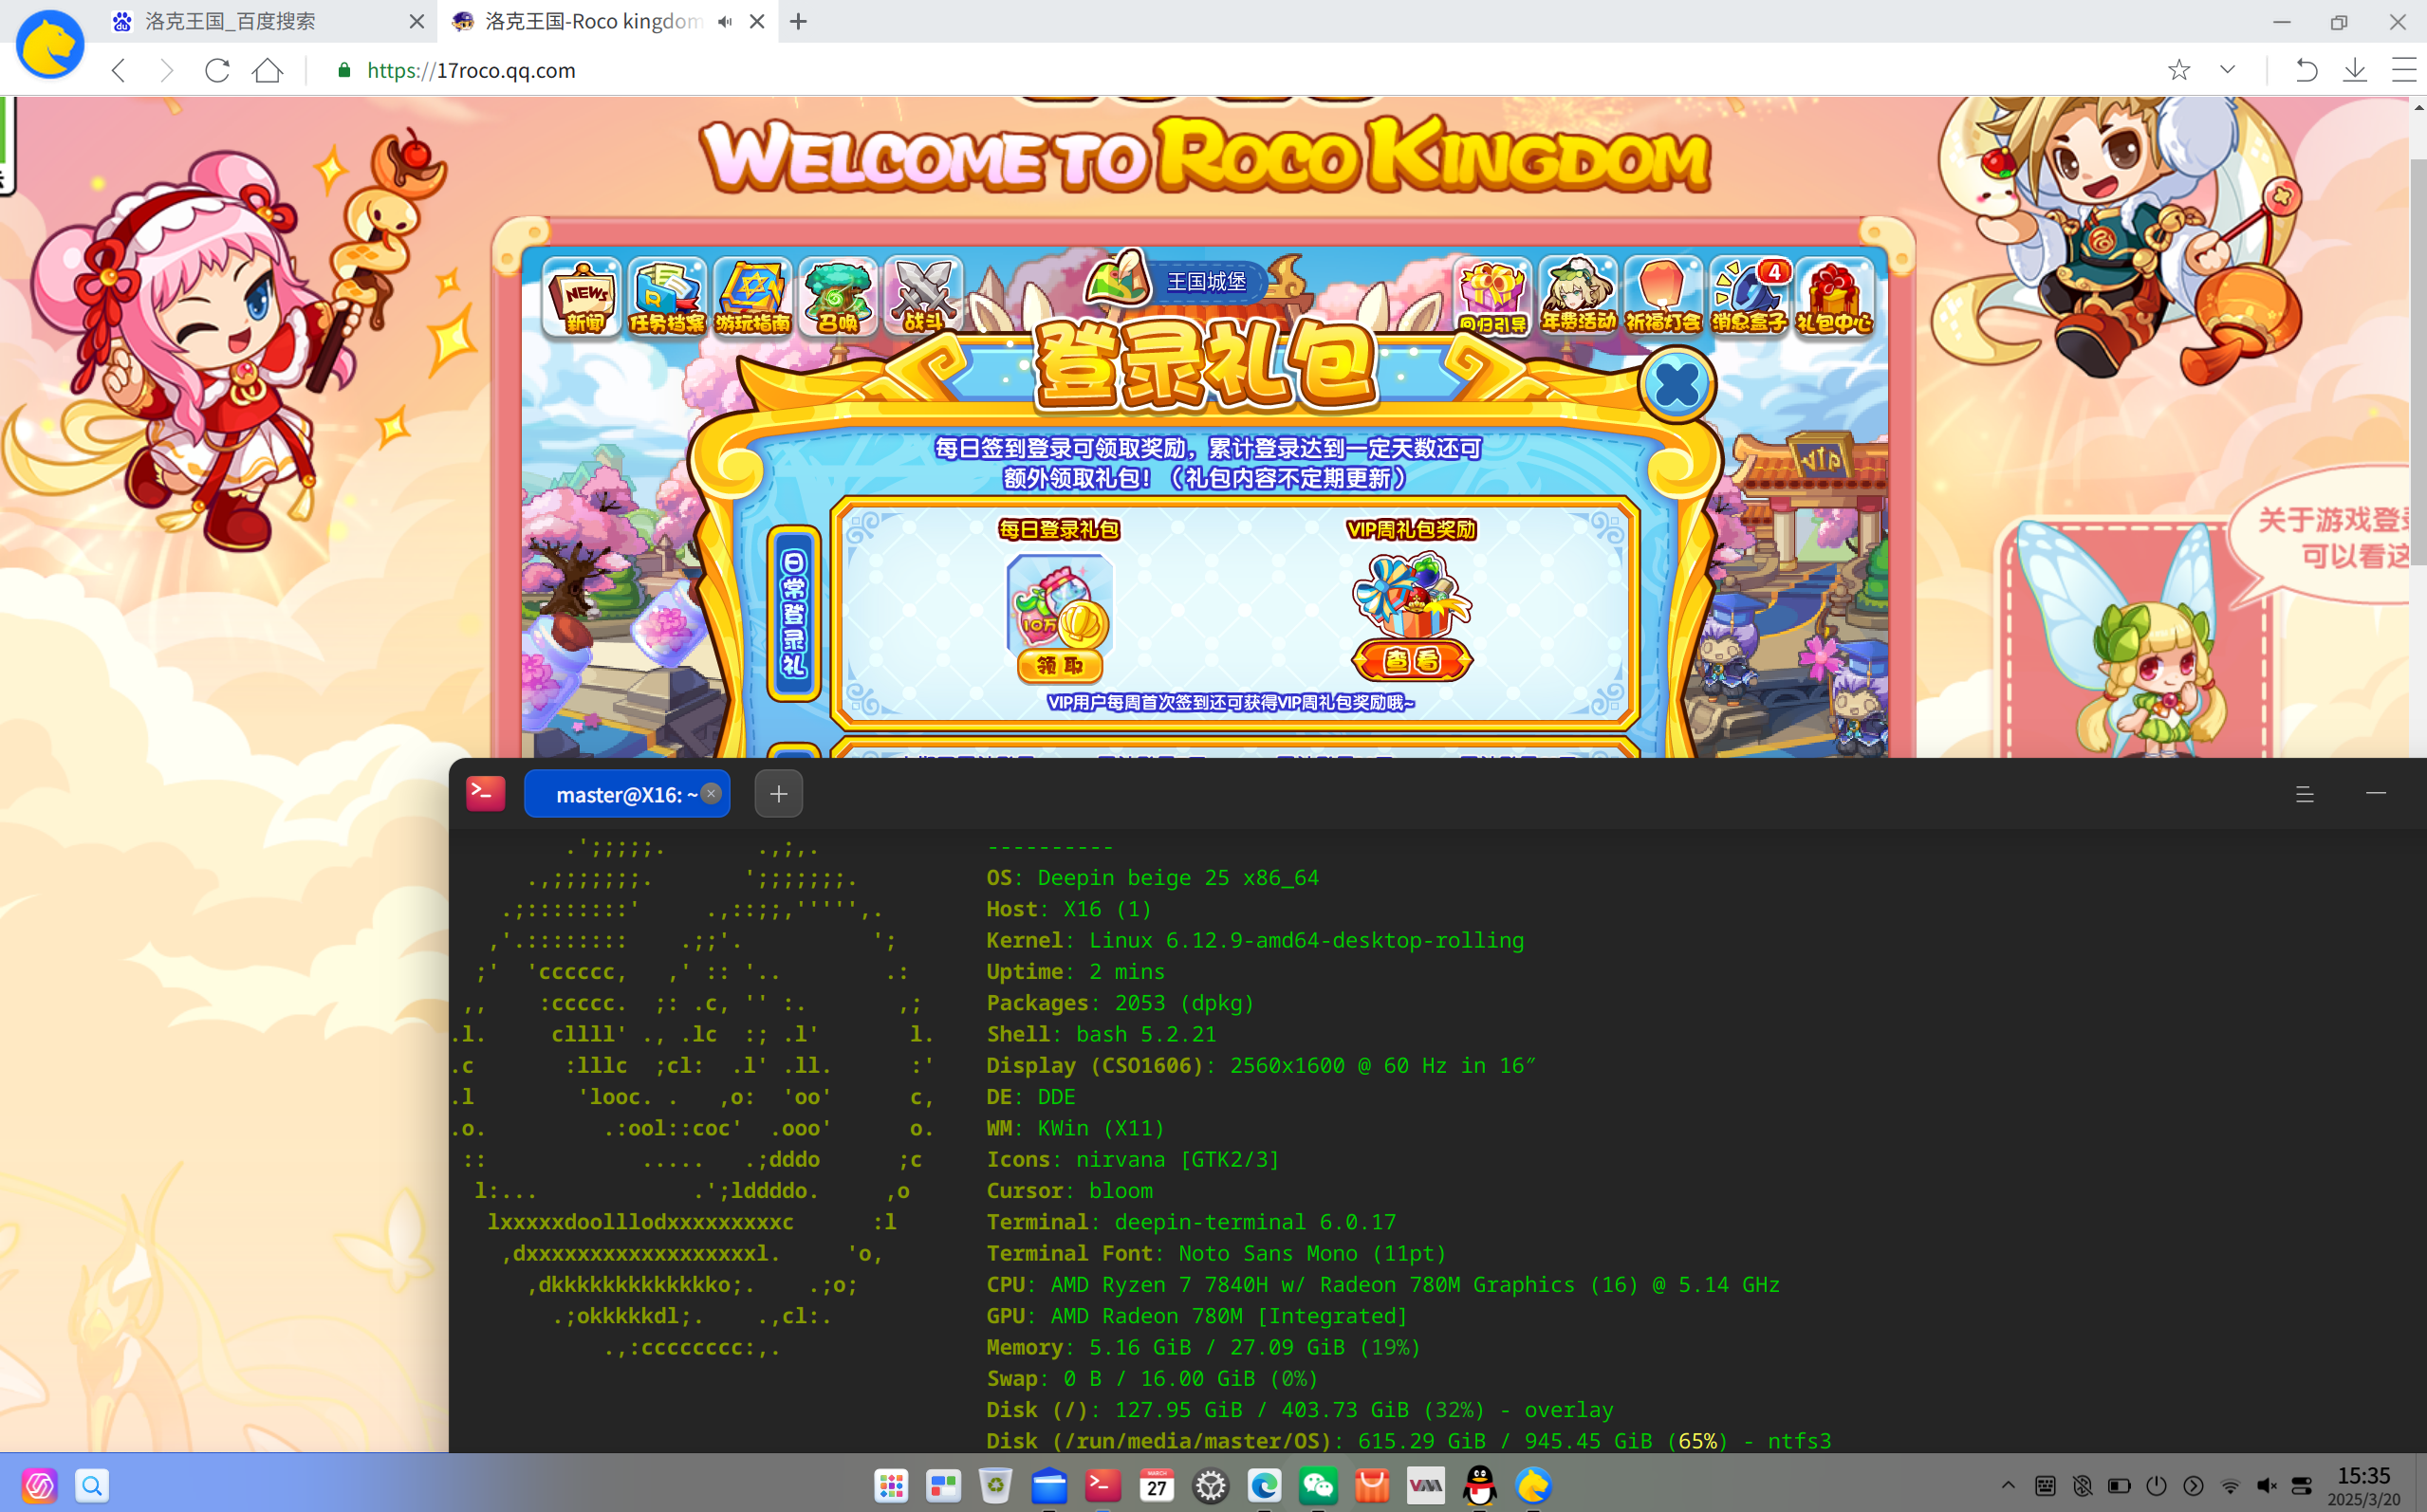Open the 游玩指南 guide icon
Viewport: 2427px width, 1512px height.
(x=752, y=296)
